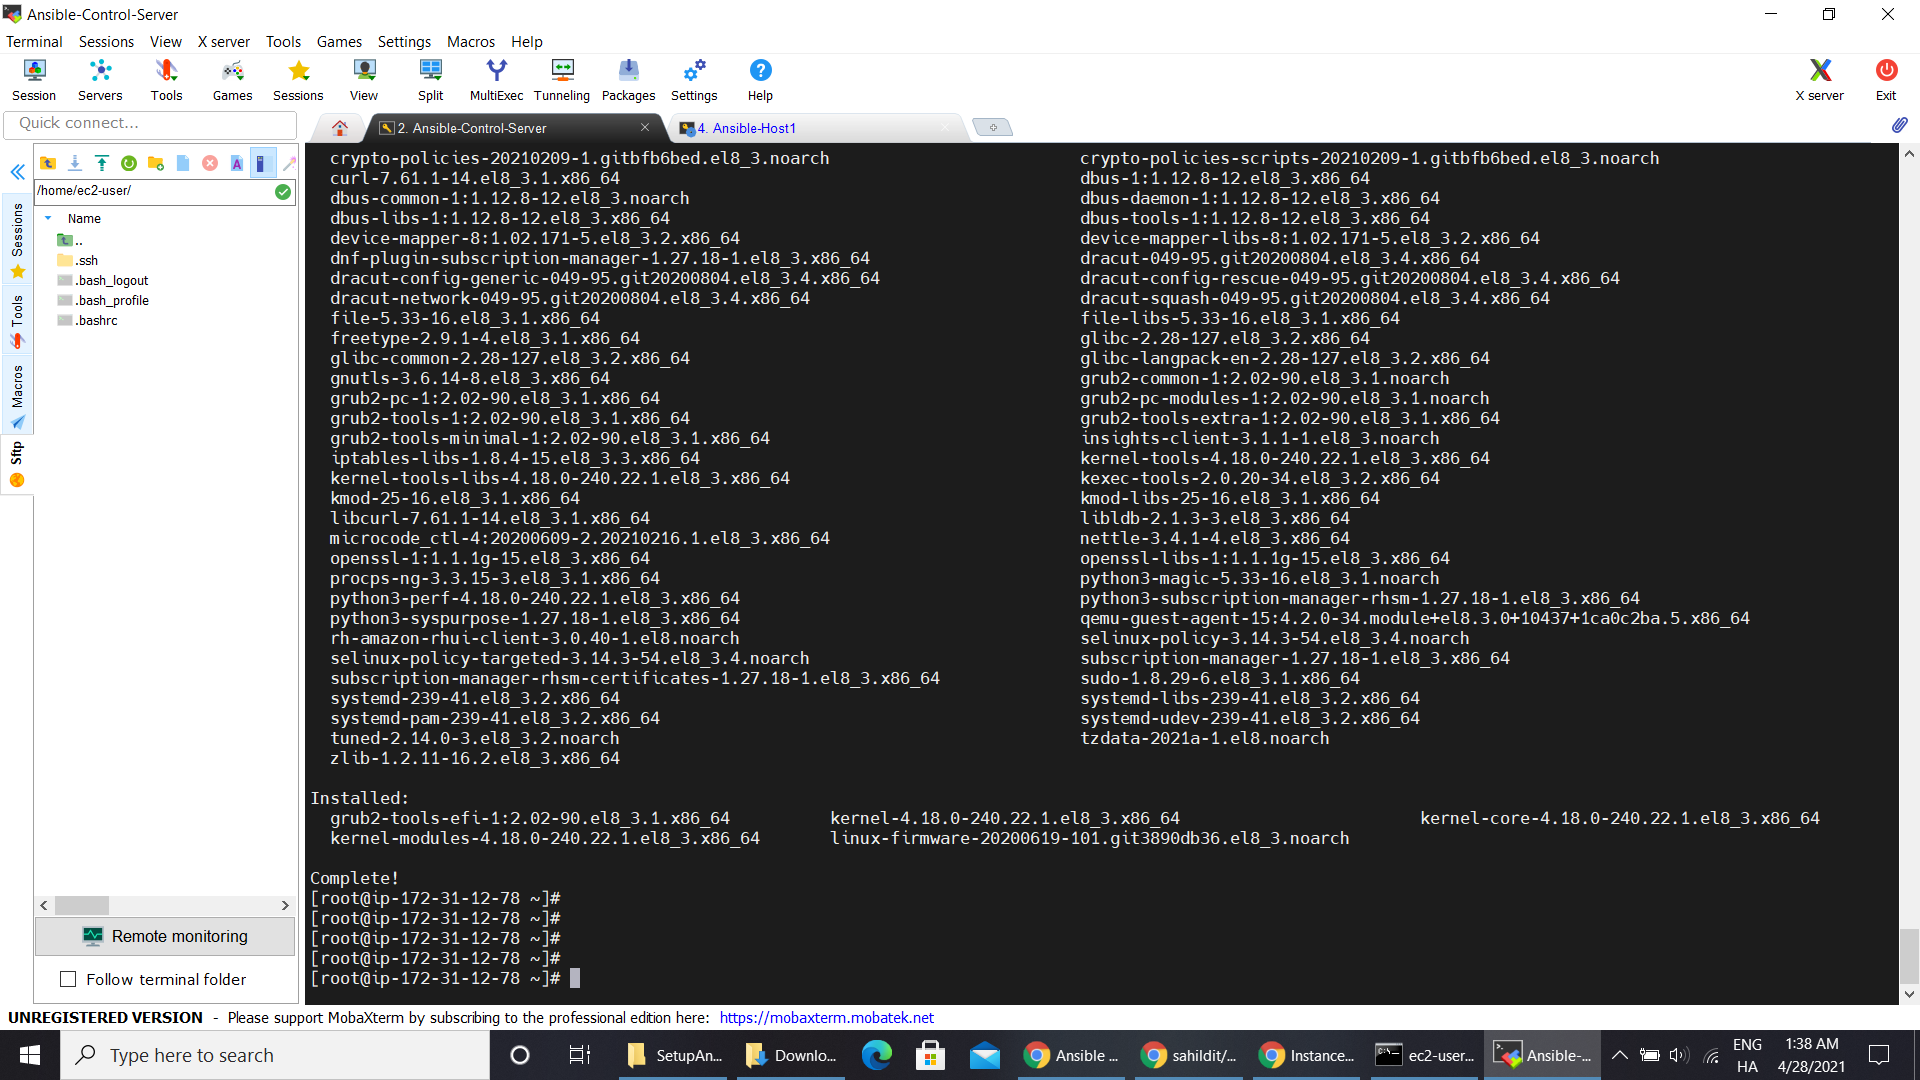The height and width of the screenshot is (1080, 1920).
Task: Enable Follow terminal folder checkbox
Action: click(x=68, y=979)
